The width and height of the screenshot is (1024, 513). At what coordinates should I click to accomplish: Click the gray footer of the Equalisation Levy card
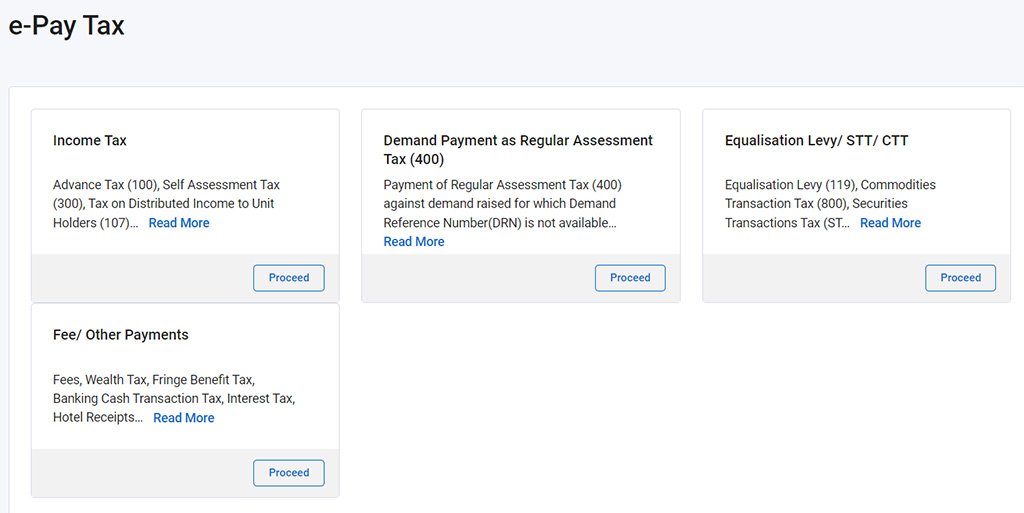coord(810,278)
